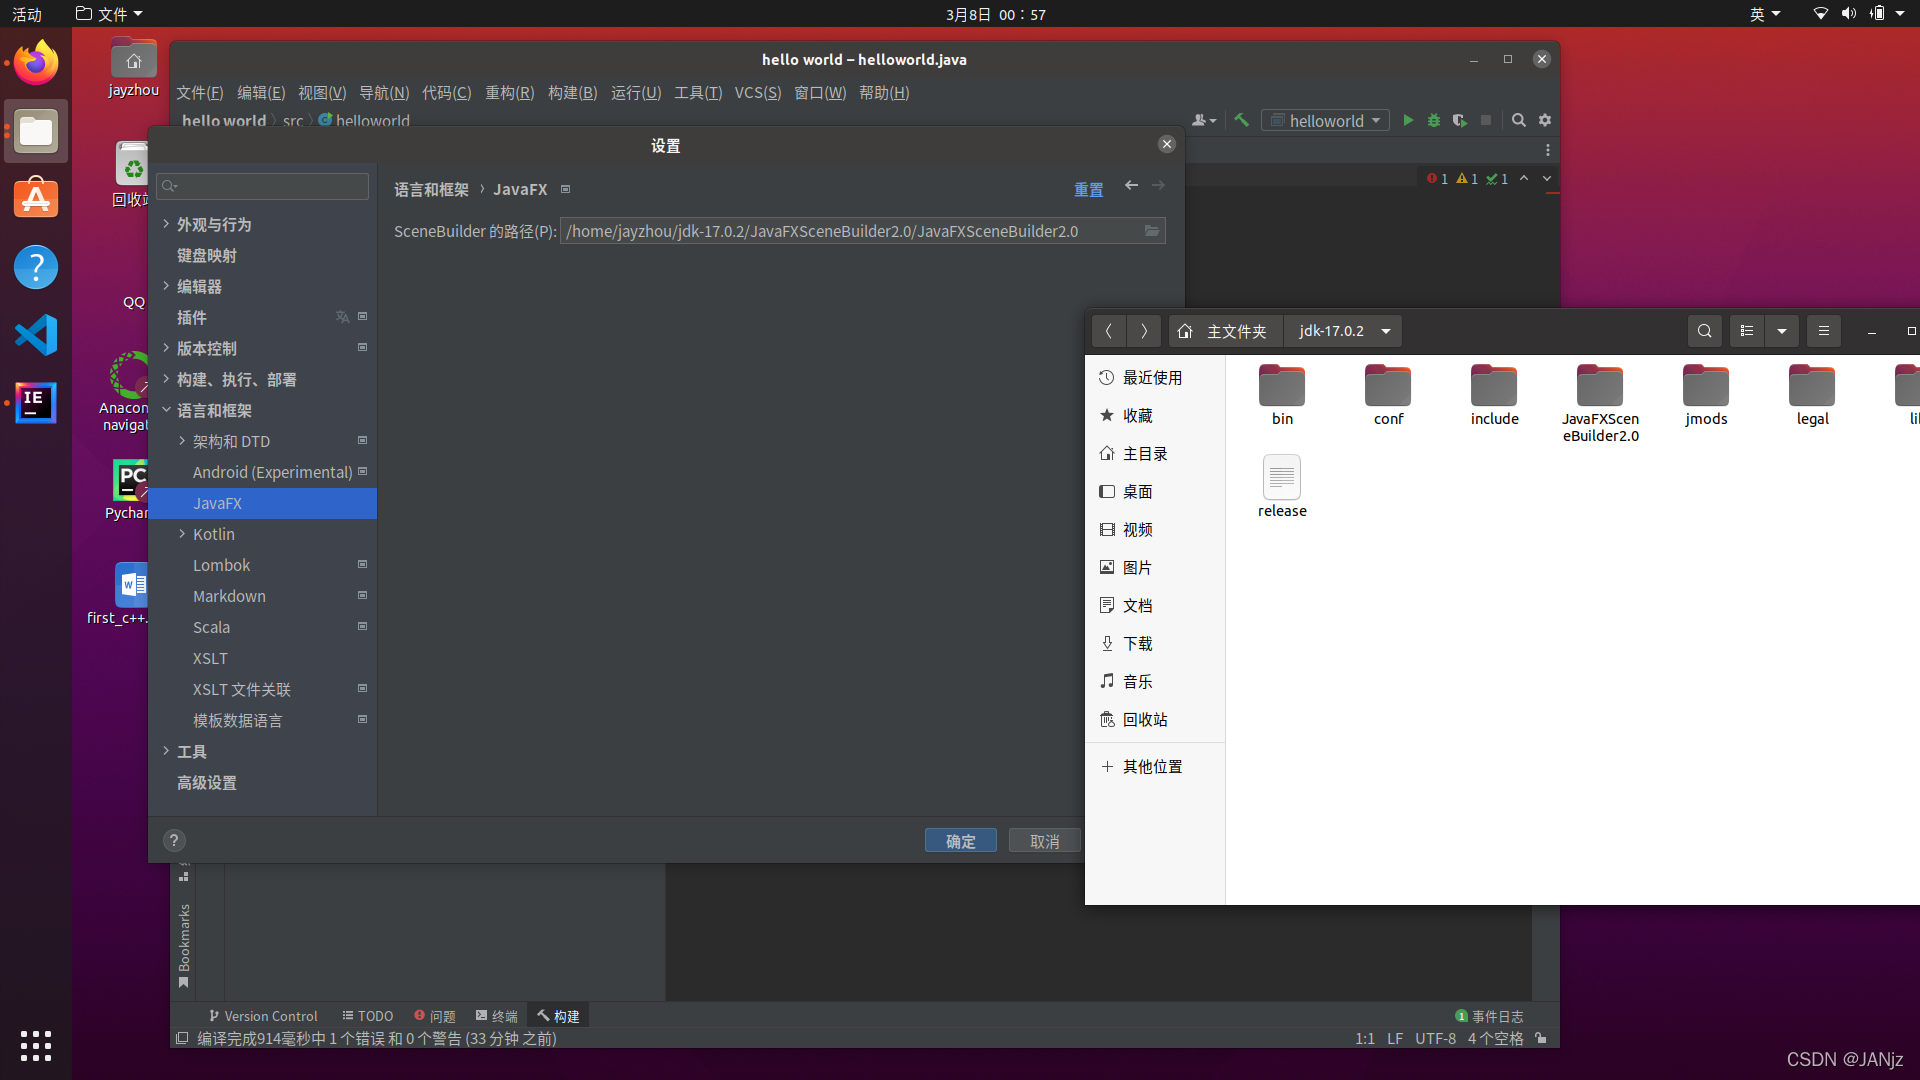This screenshot has width=1920, height=1080.
Task: Click the Build hammer icon
Action: (1241, 120)
